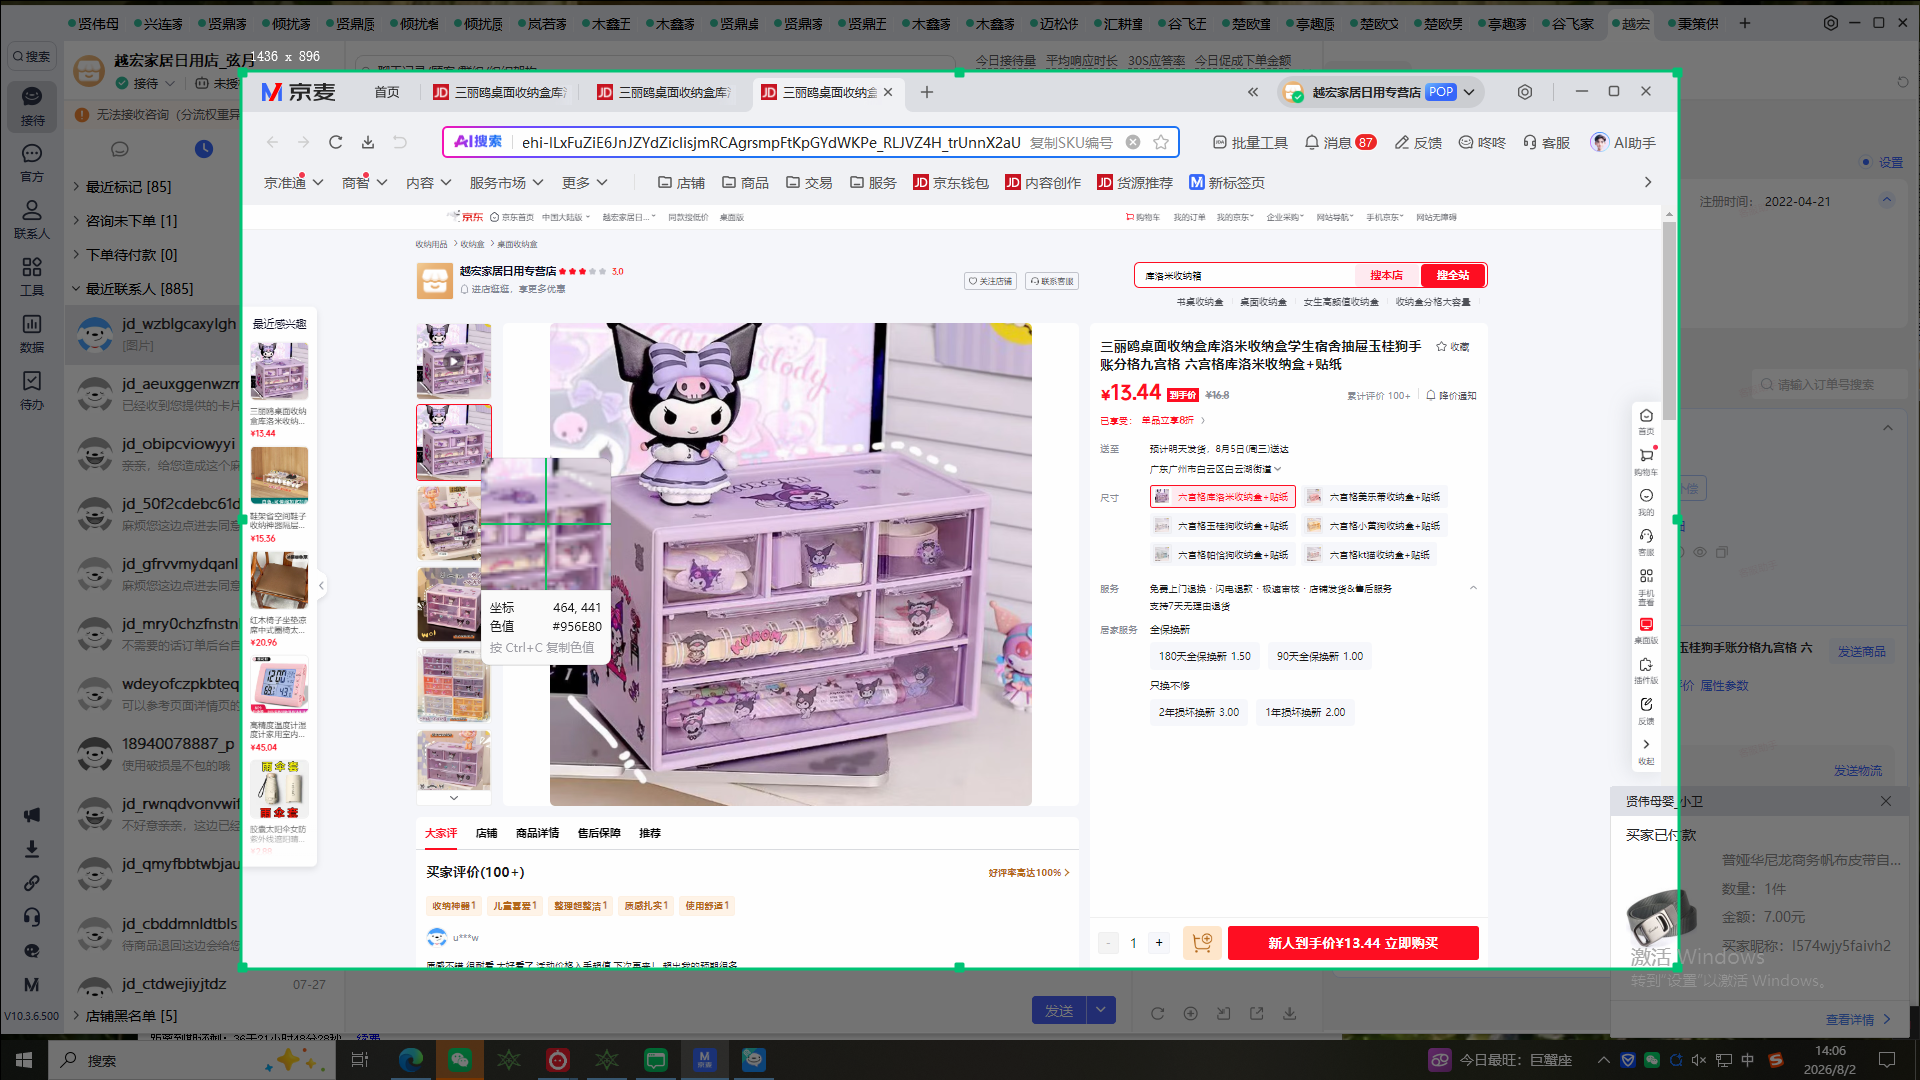Select the first product thumbnail with play button
The image size is (1920, 1080).
(x=454, y=361)
